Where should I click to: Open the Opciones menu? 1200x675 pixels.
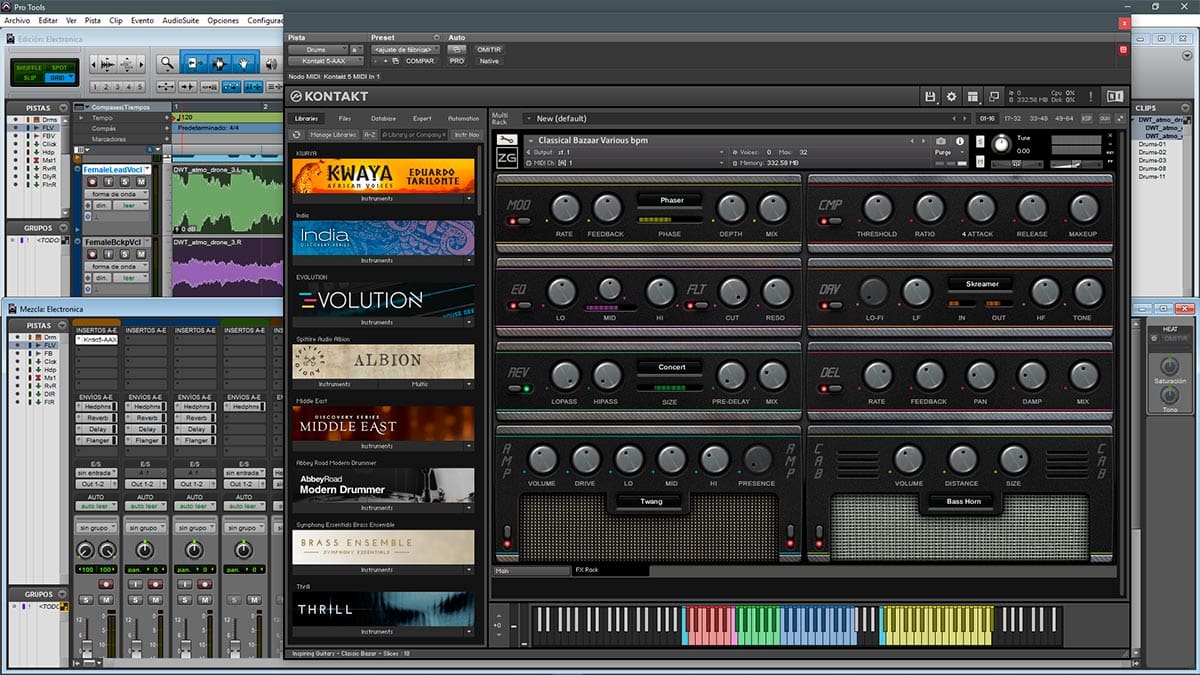[223, 20]
